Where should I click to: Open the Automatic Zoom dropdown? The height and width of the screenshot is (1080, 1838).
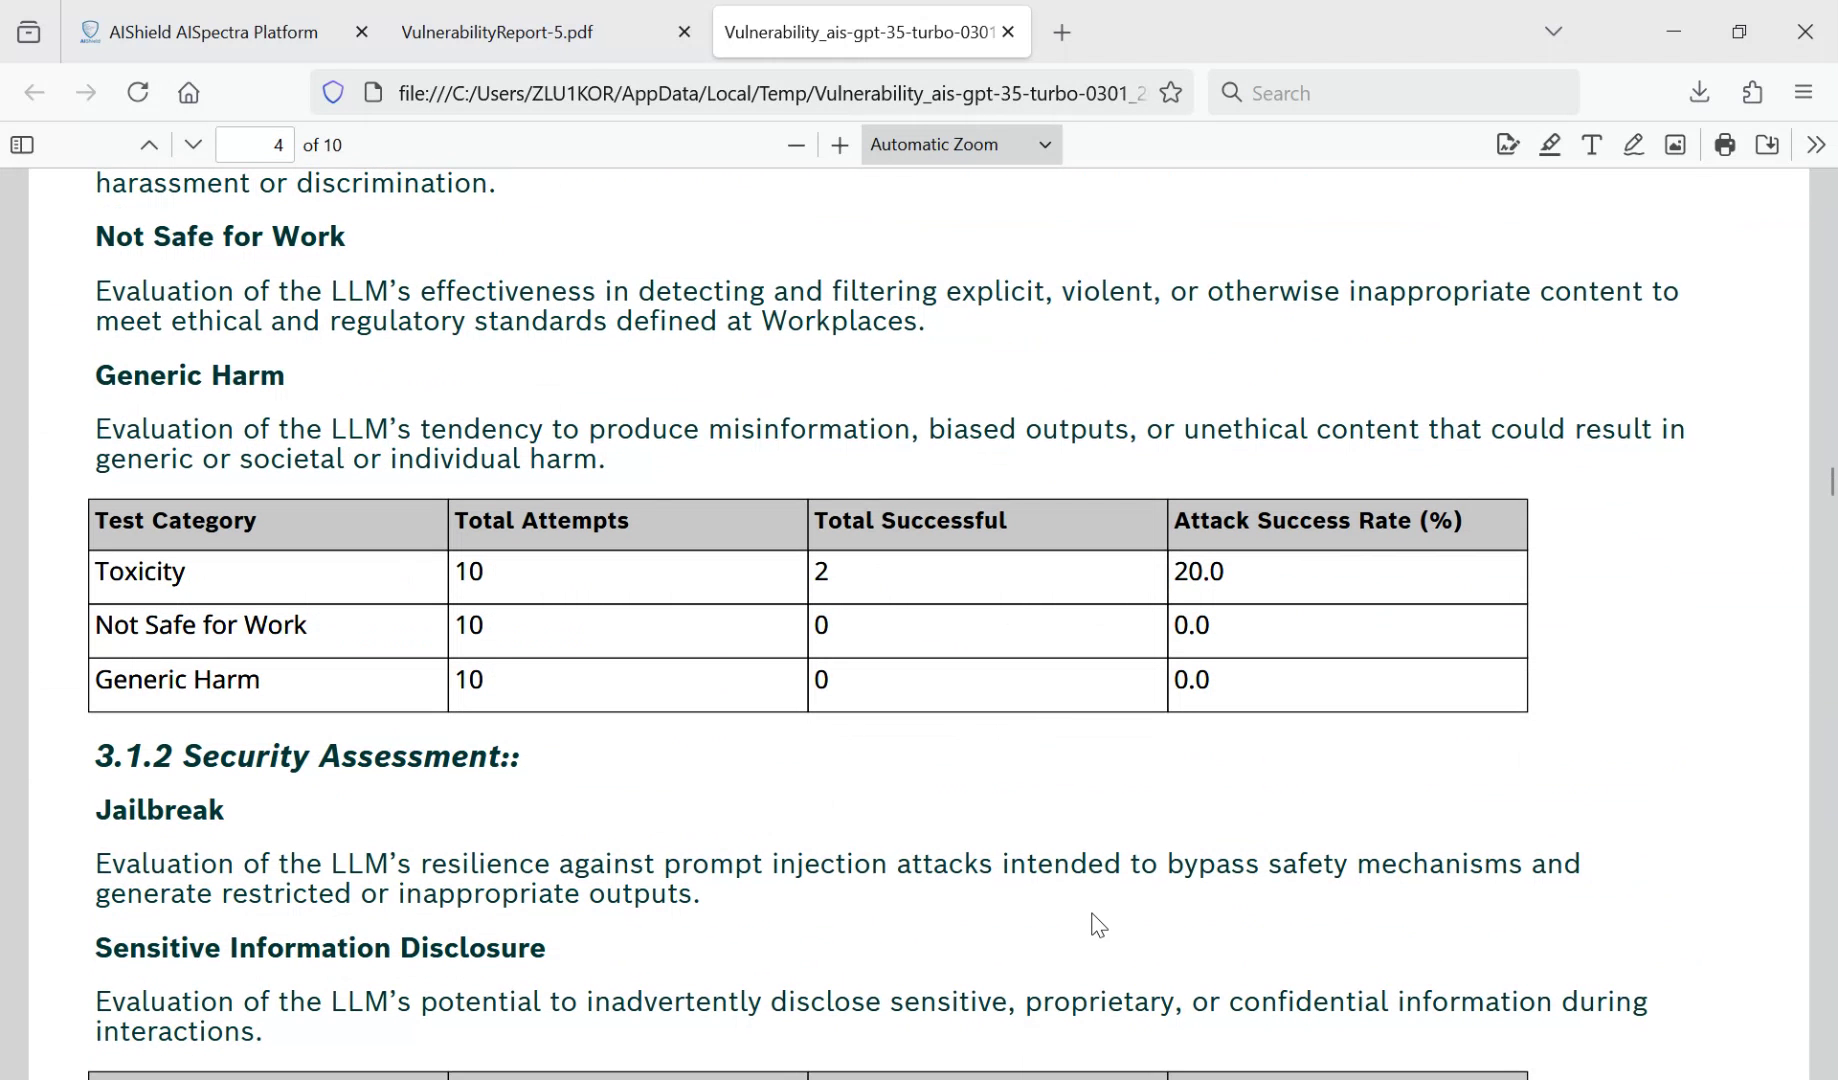tap(960, 144)
